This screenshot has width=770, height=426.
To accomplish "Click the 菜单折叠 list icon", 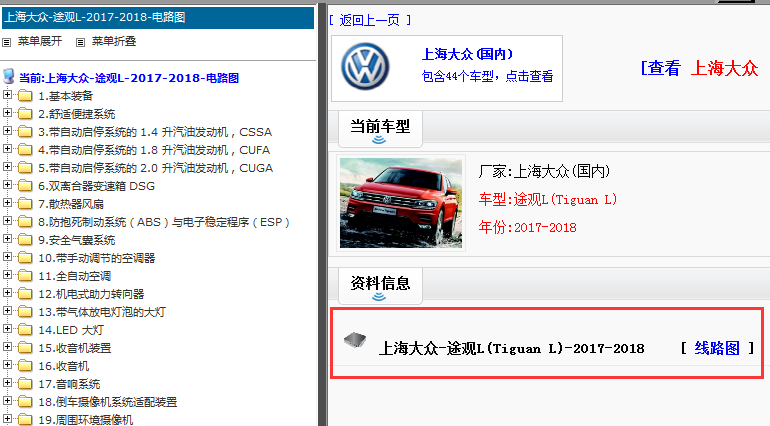I will [x=80, y=42].
